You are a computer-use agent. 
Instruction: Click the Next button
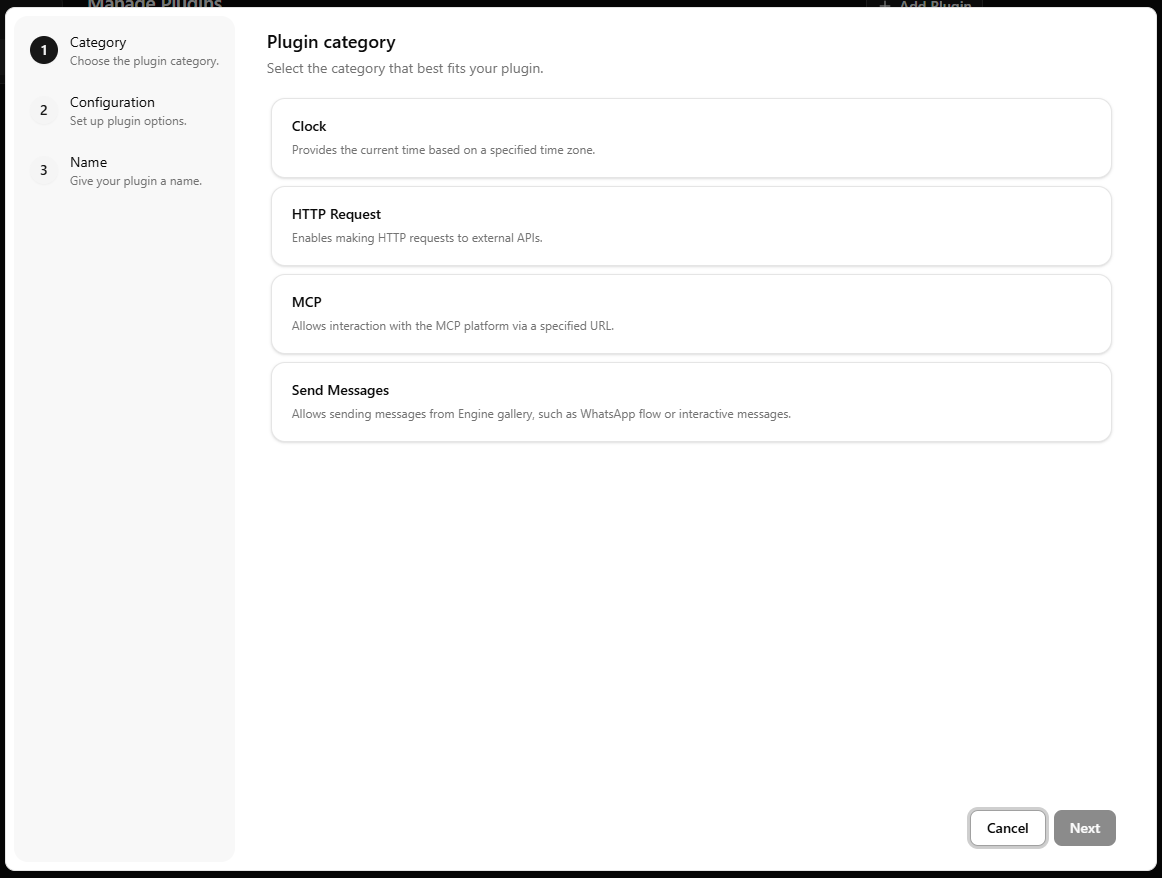(x=1084, y=828)
